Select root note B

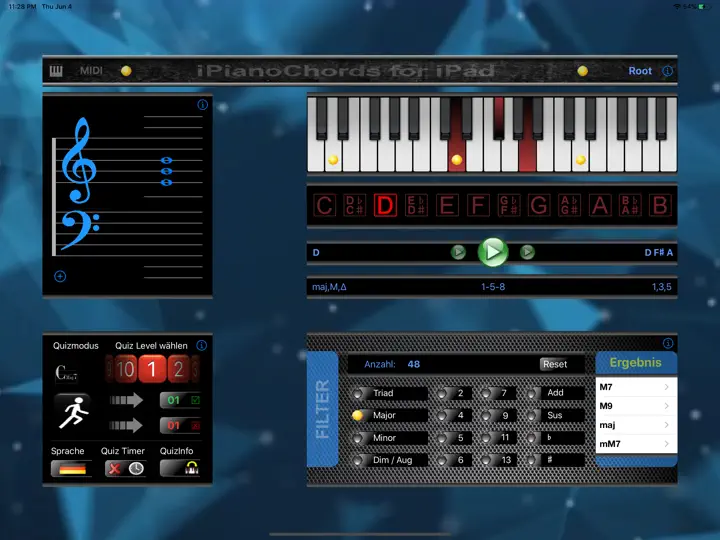pyautogui.click(x=661, y=205)
